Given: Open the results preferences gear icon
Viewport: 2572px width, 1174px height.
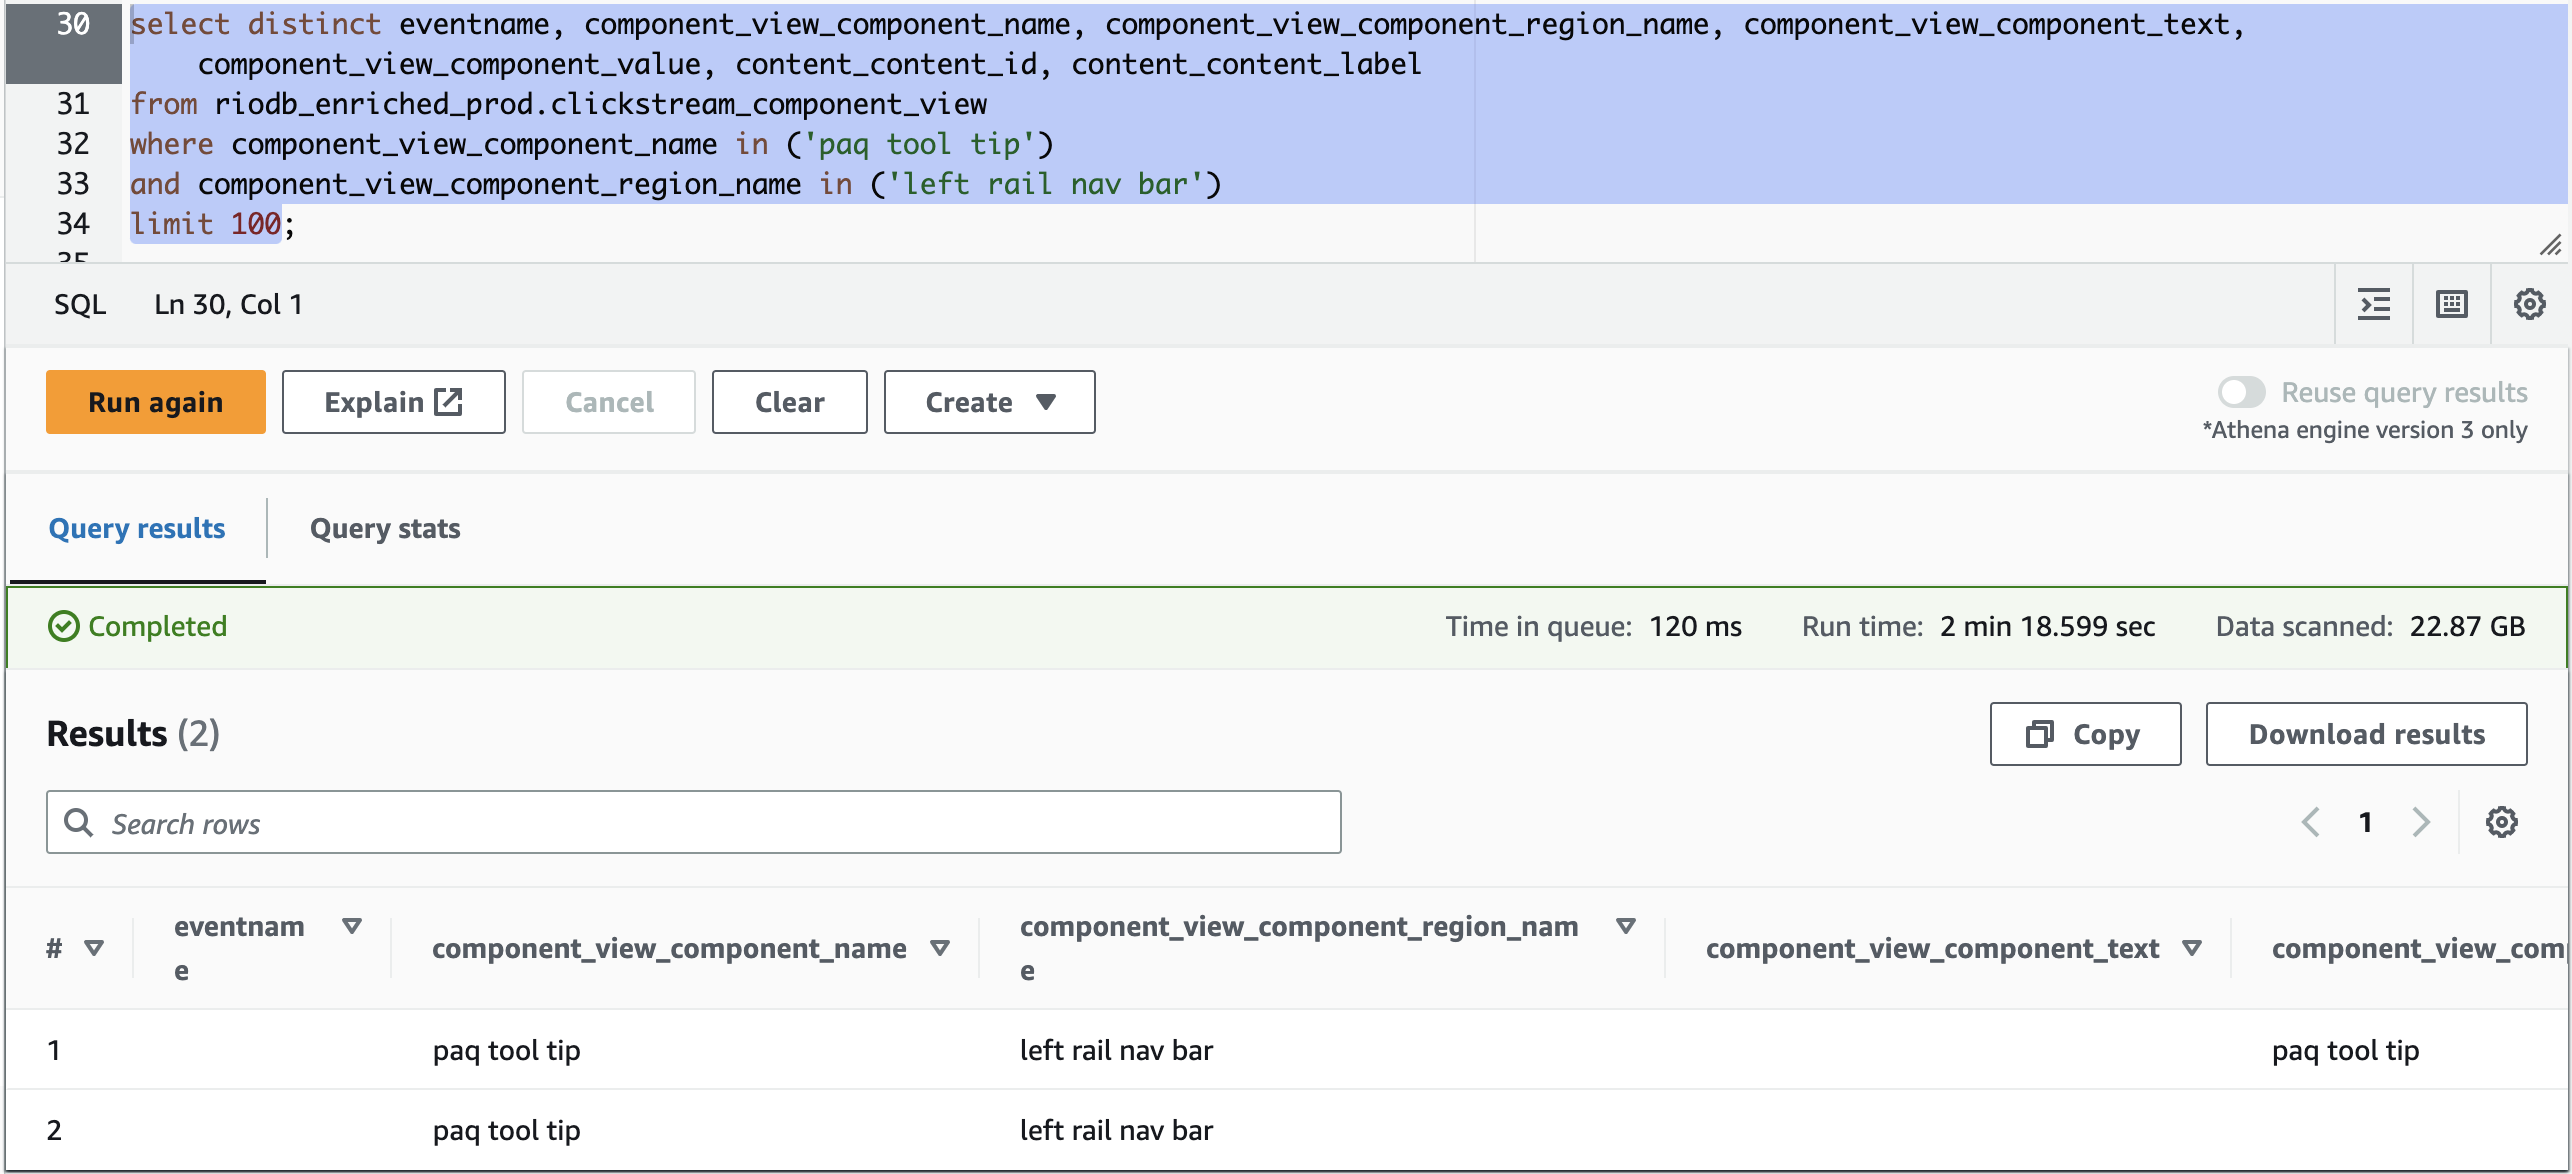Looking at the screenshot, I should [x=2502, y=822].
